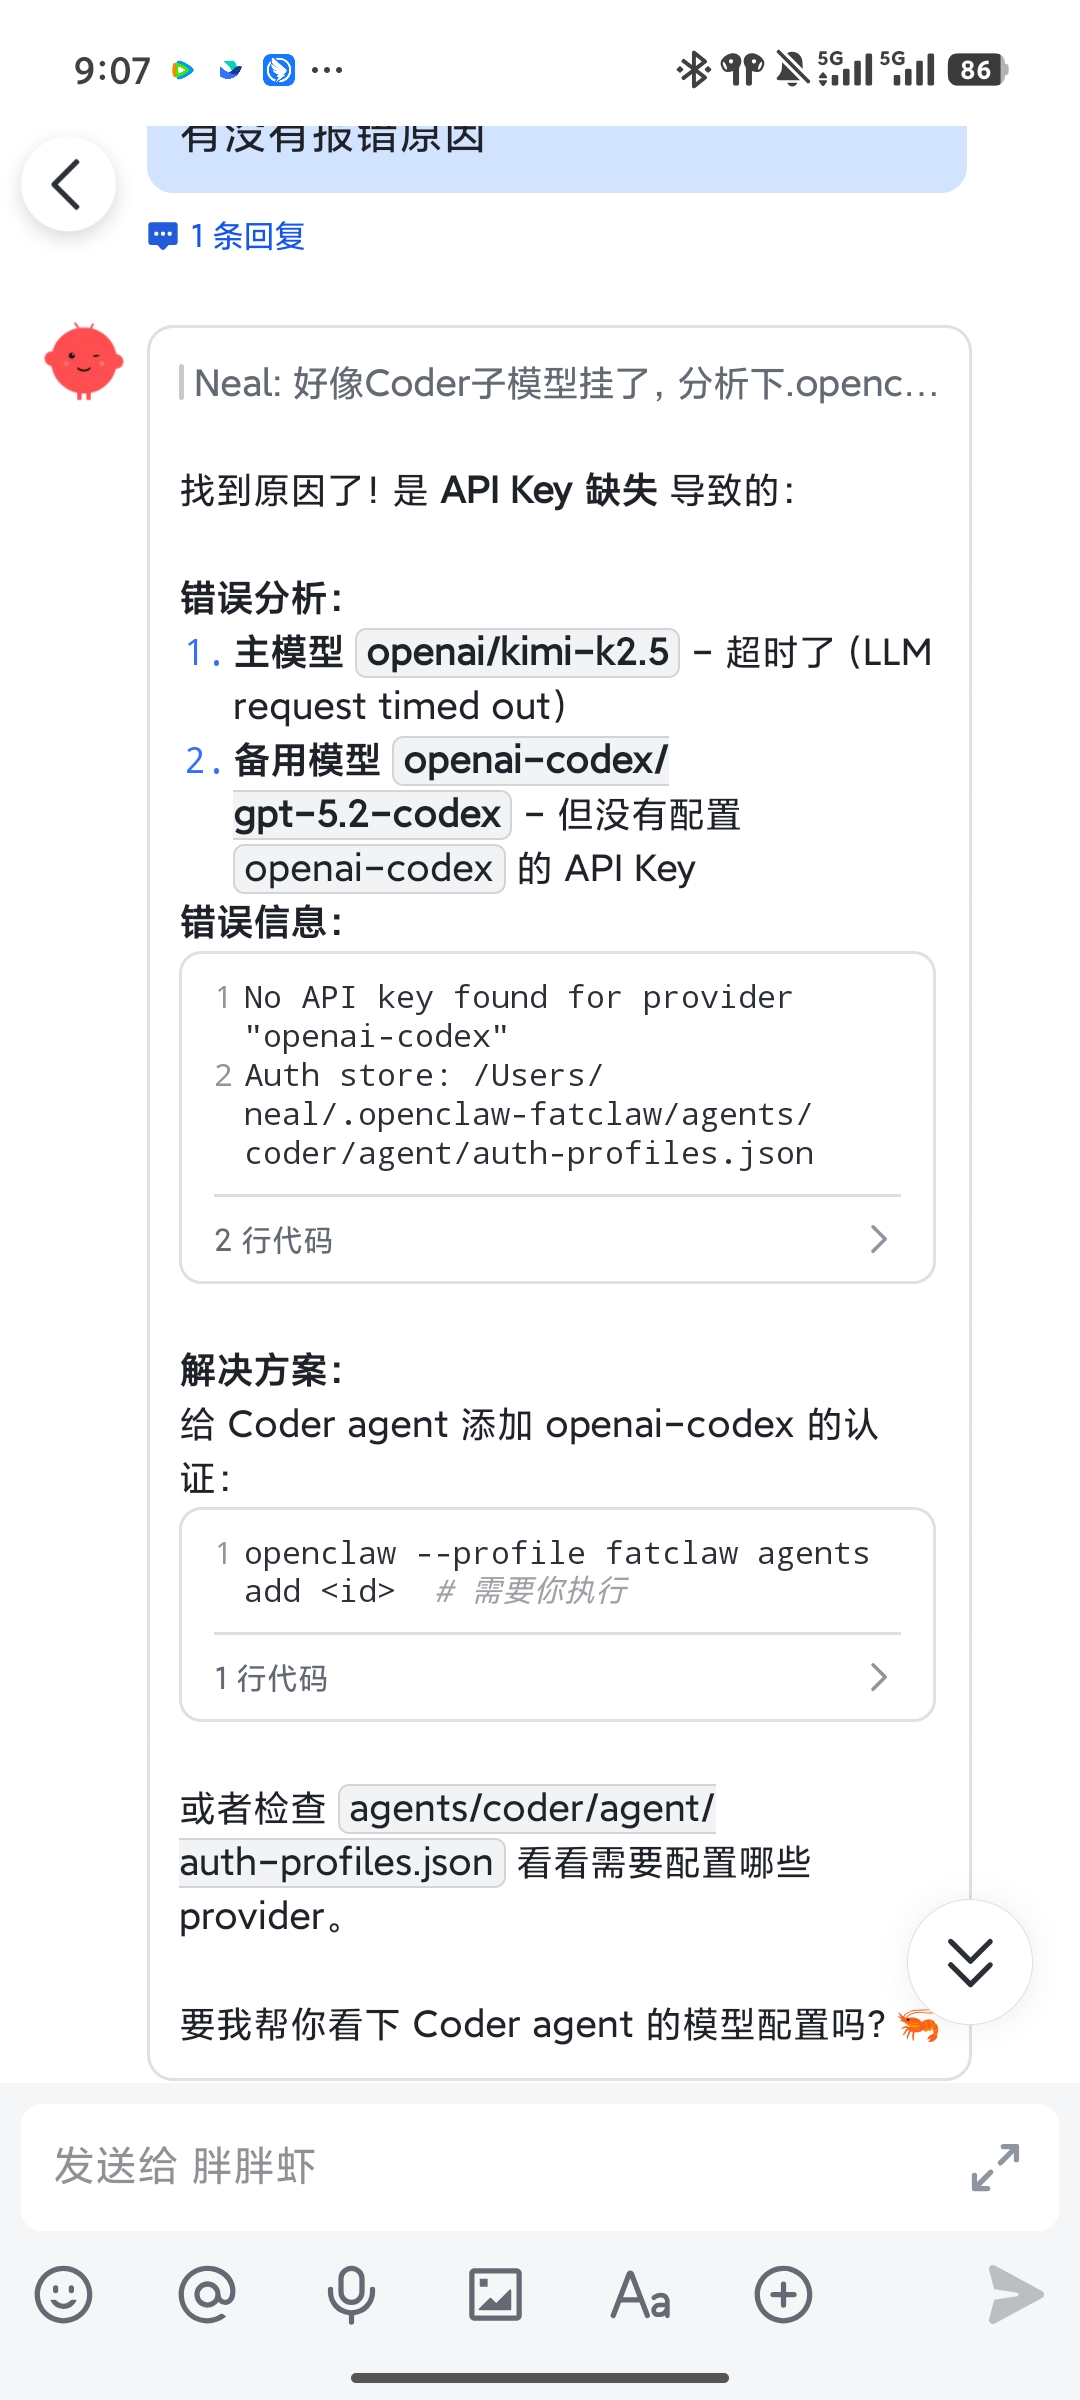Start voice input with microphone icon
Screen dimensions: 1080x2400
pos(351,2294)
